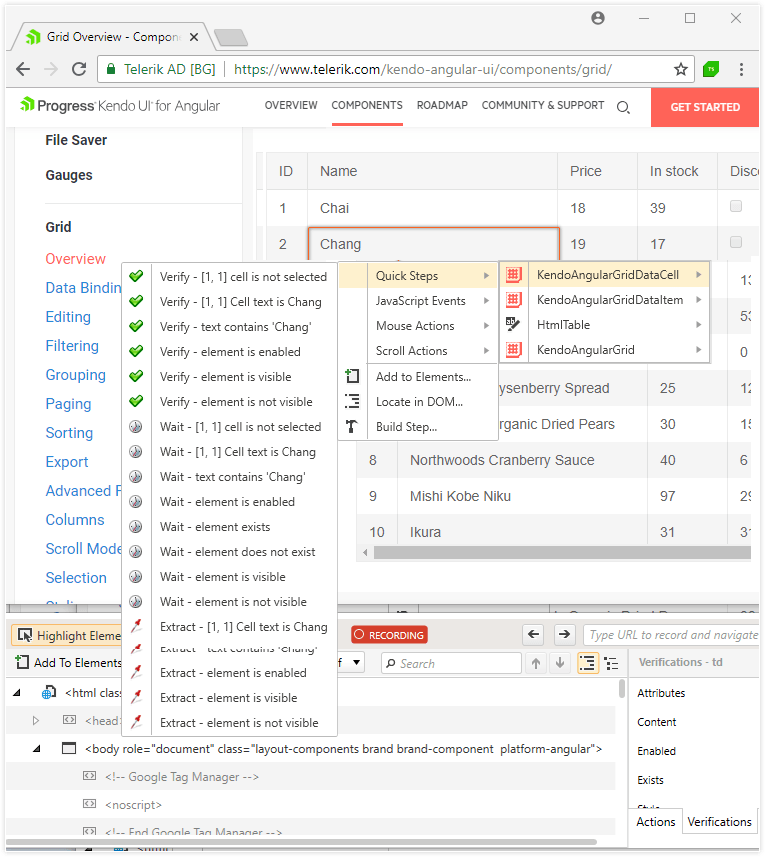Click the KendoAngularGridDataCell grid icon
765x857 pixels.
click(x=514, y=275)
